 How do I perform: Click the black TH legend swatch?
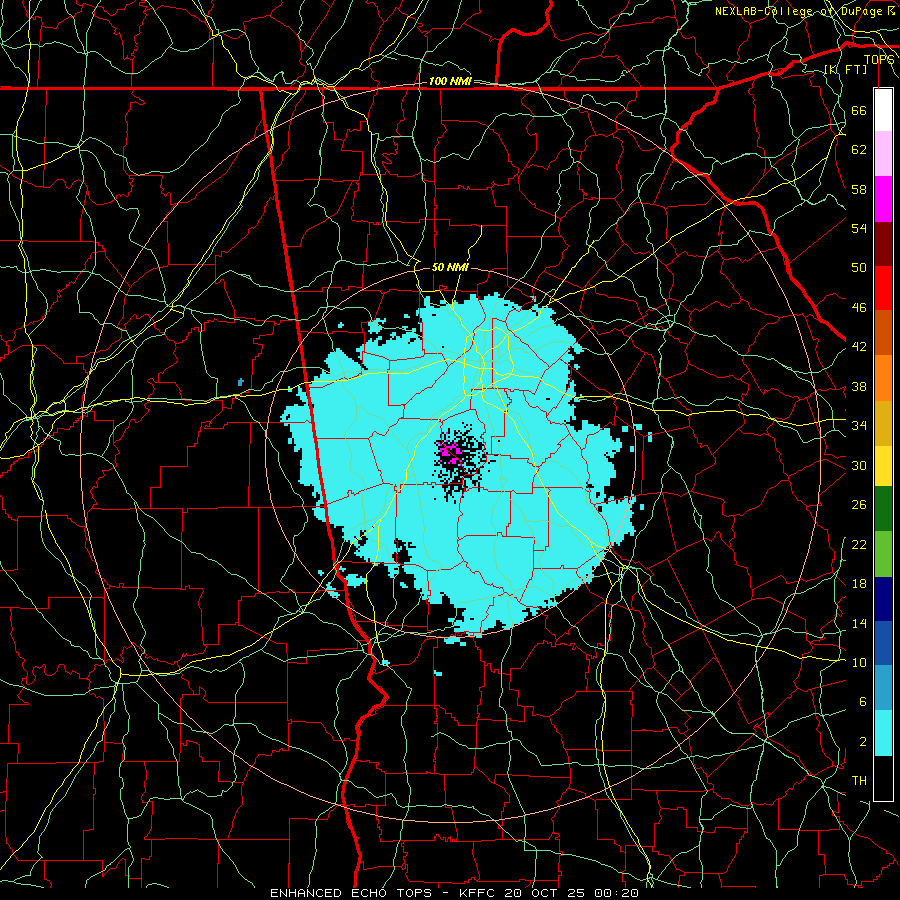tap(883, 778)
